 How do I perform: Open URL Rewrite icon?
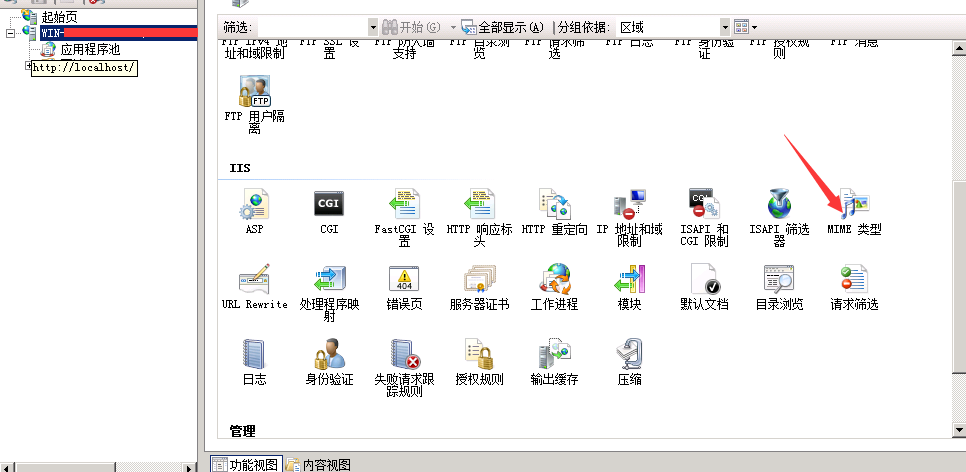pyautogui.click(x=254, y=279)
